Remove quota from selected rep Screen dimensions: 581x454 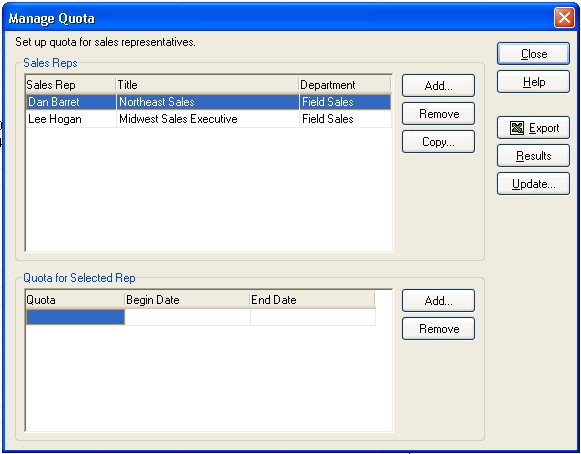coord(438,329)
